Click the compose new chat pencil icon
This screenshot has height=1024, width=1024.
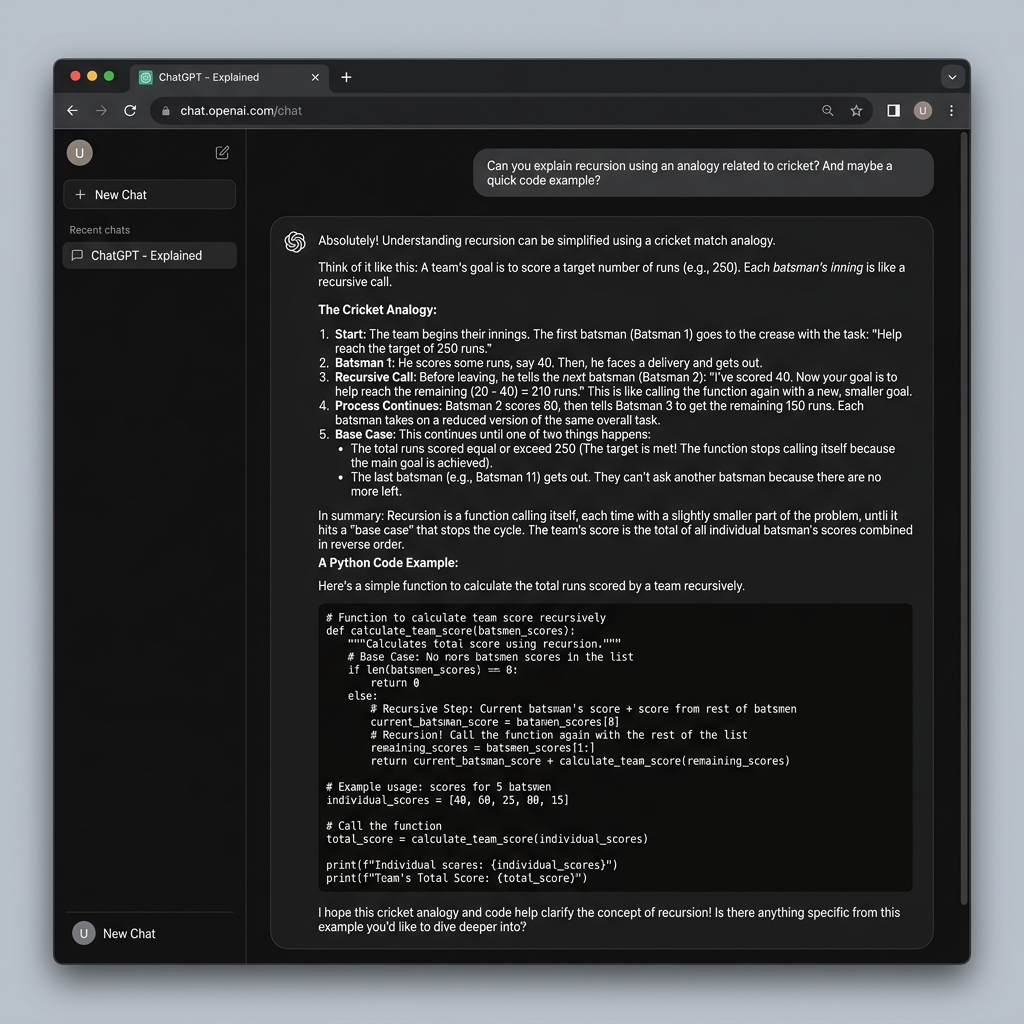[222, 153]
